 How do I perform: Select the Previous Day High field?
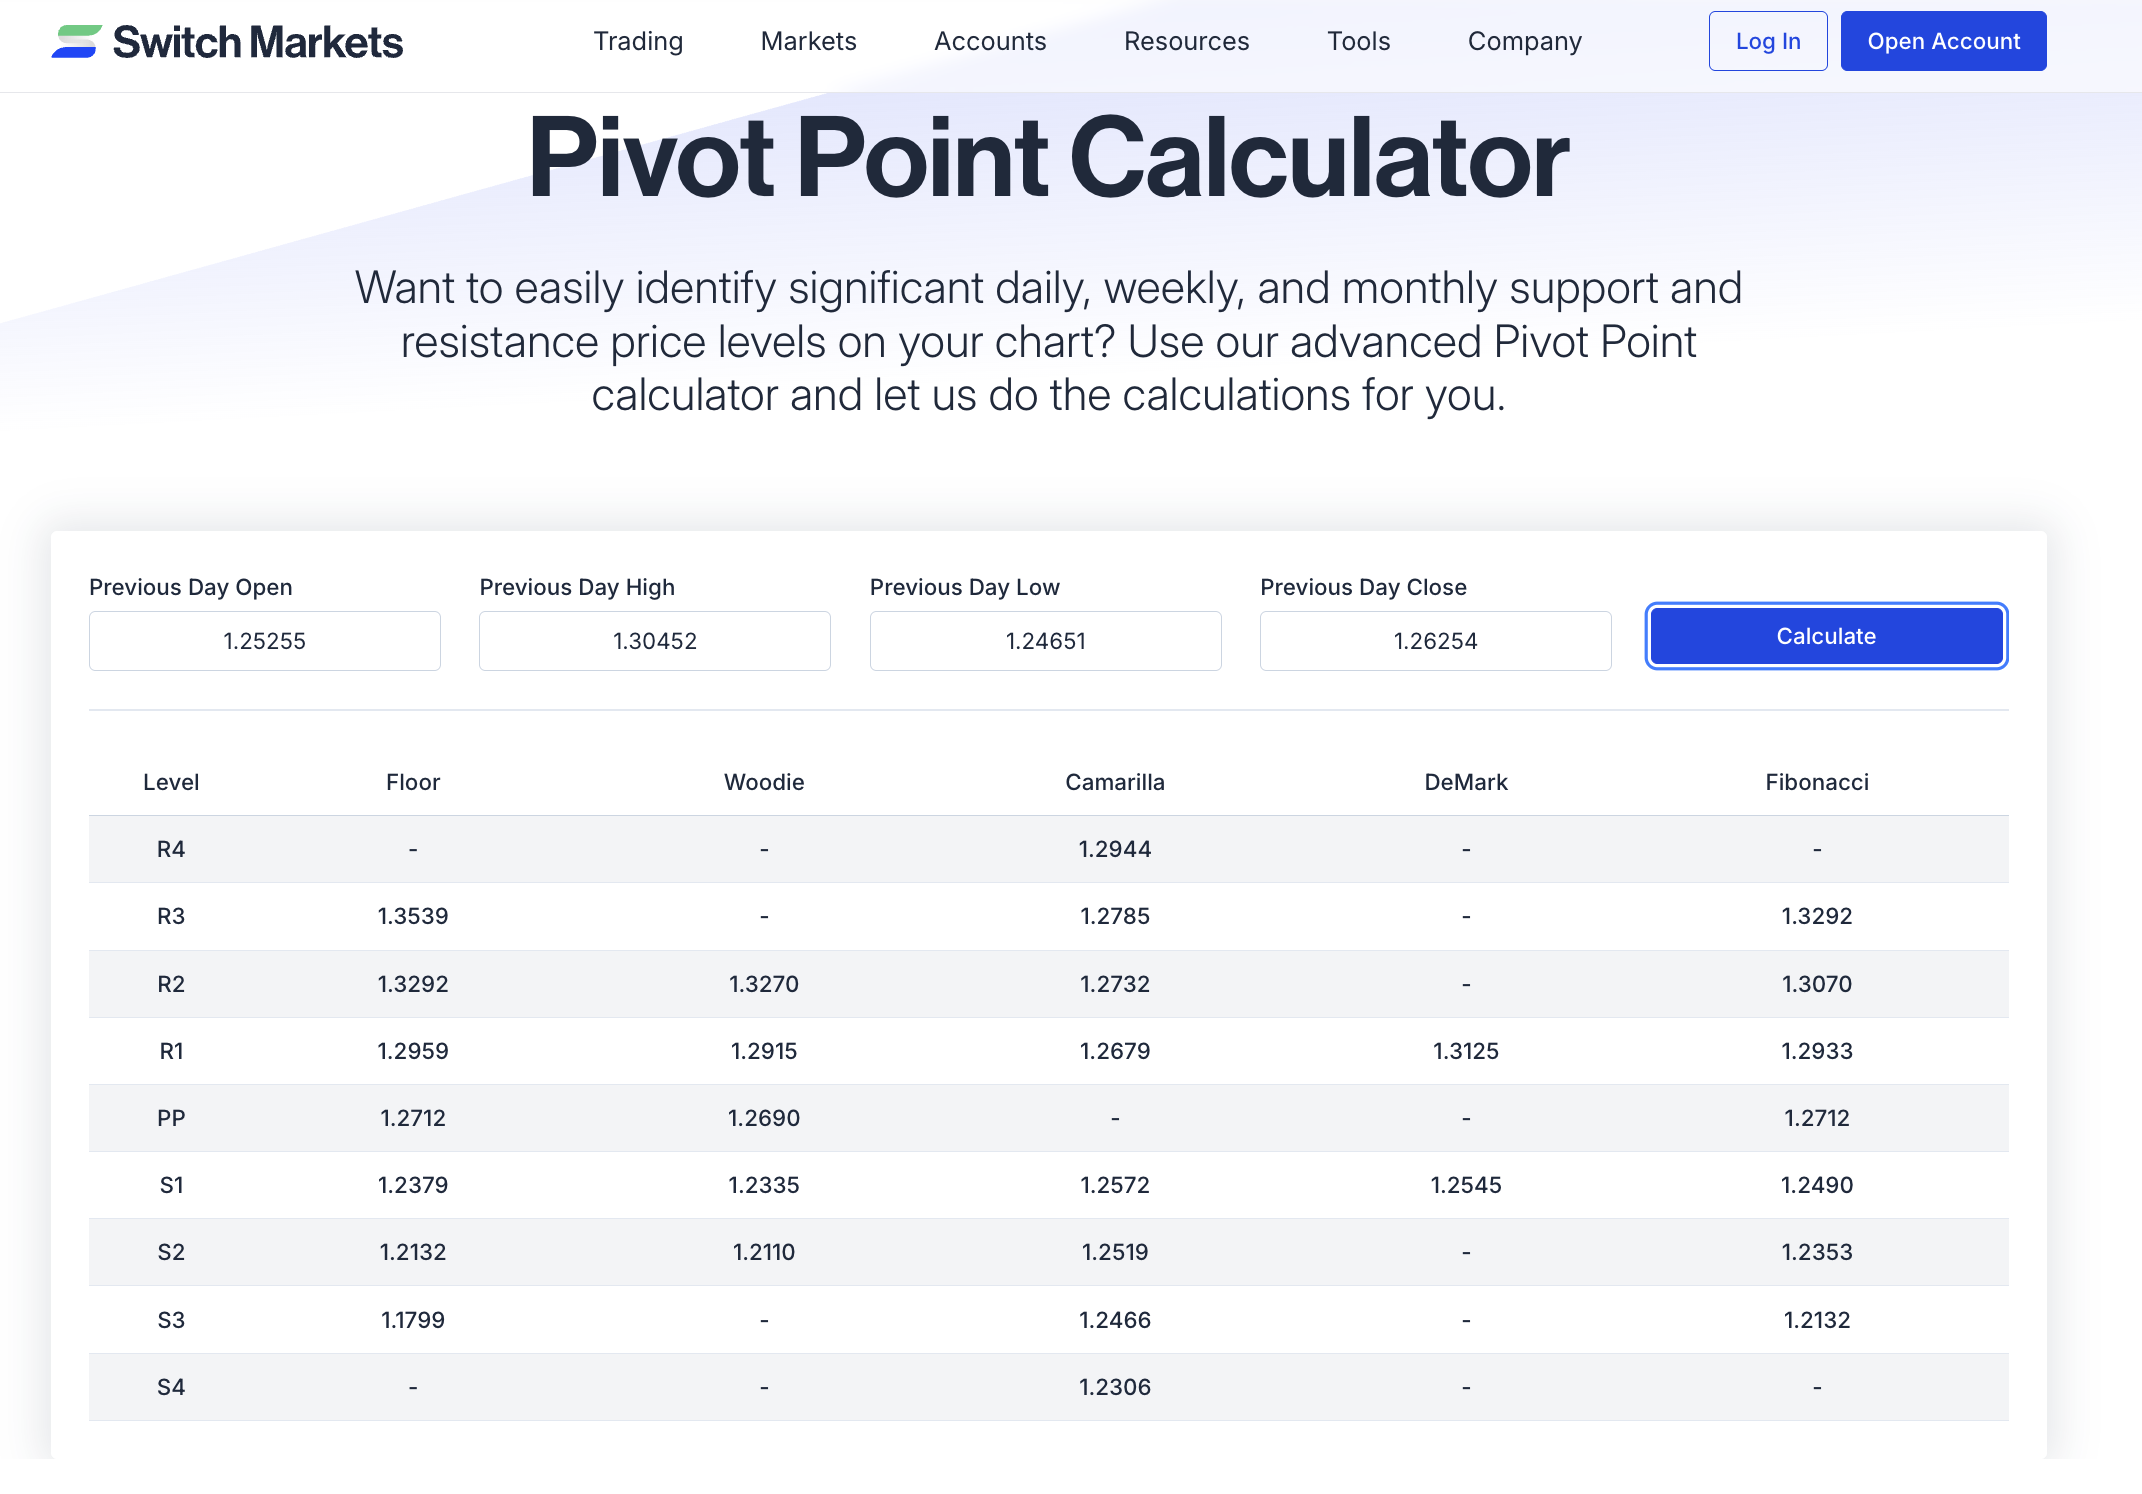tap(654, 641)
